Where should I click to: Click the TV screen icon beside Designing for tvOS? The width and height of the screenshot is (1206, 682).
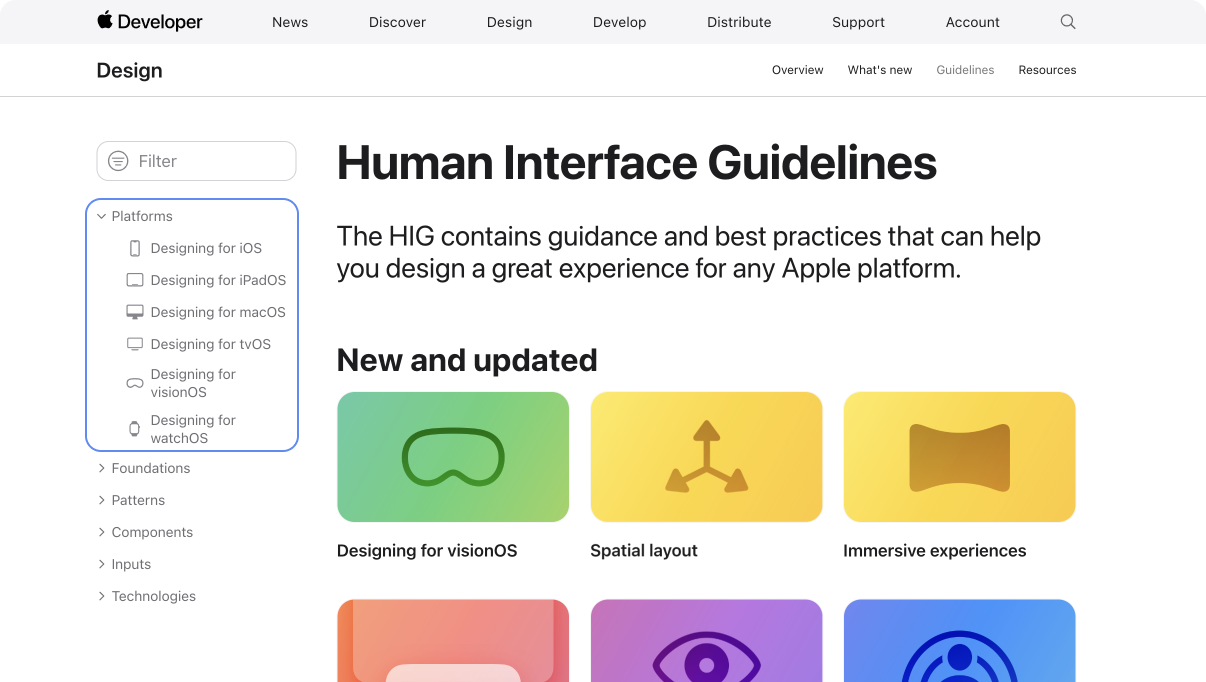[134, 343]
